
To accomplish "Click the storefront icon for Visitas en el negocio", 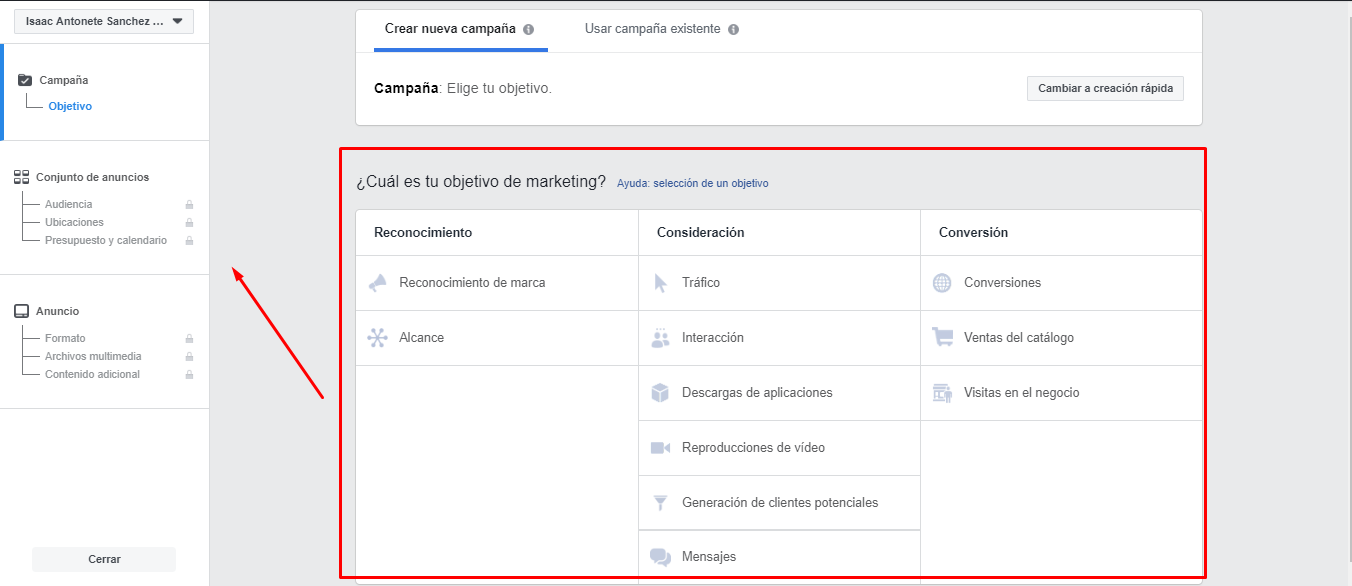I will pyautogui.click(x=942, y=393).
